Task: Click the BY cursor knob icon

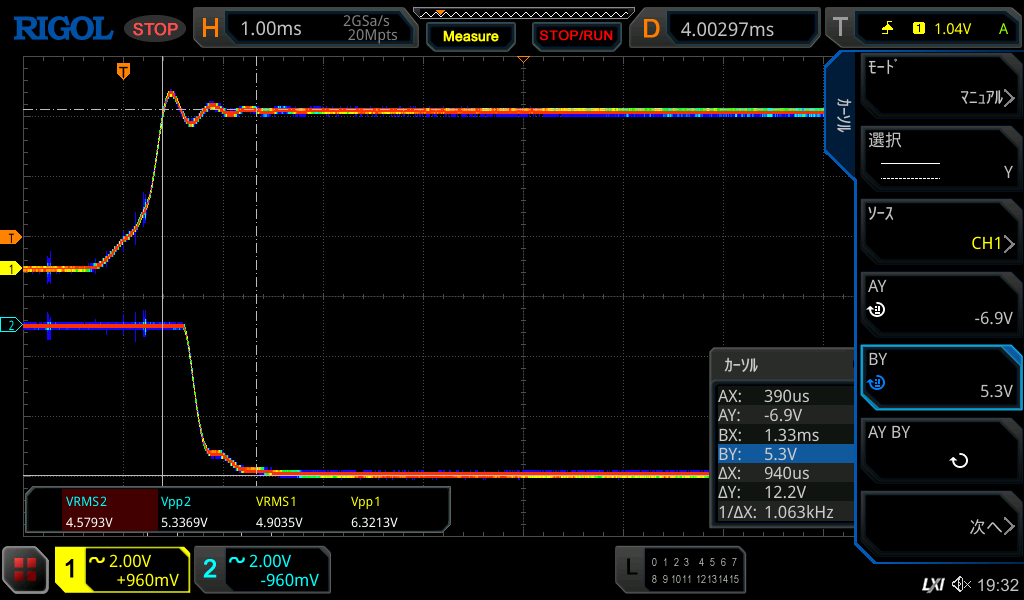Action: [x=877, y=382]
